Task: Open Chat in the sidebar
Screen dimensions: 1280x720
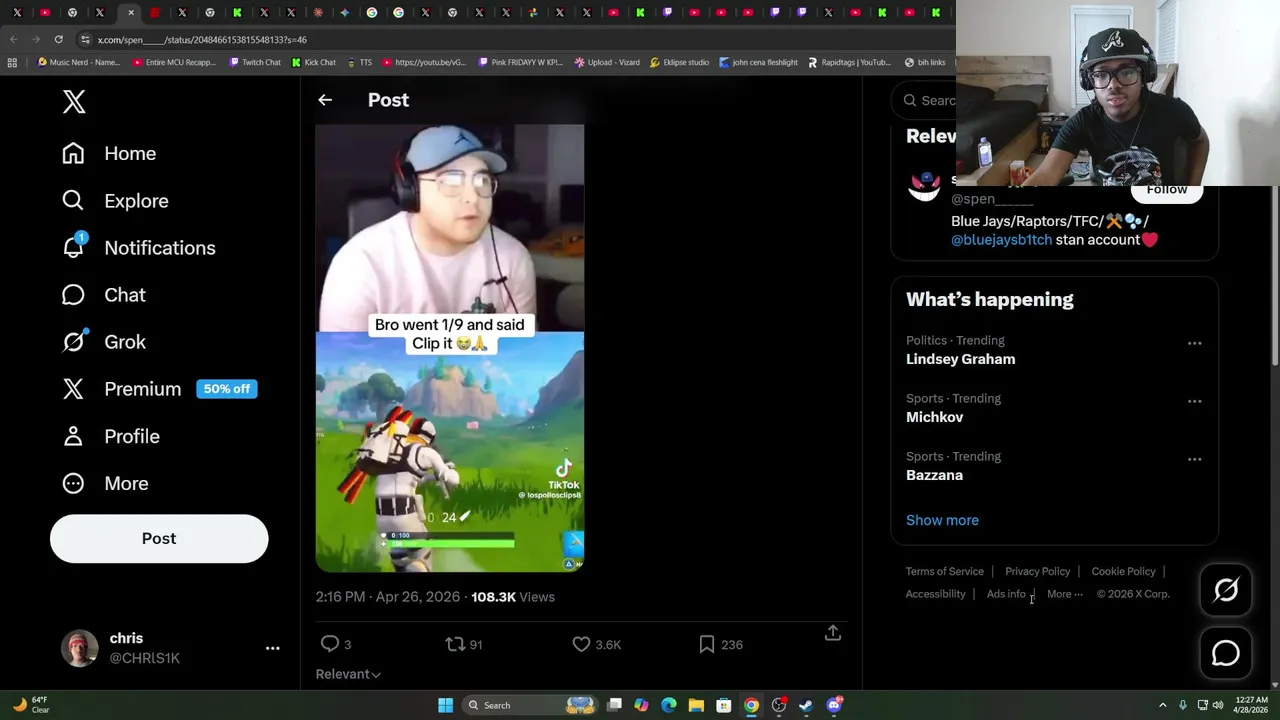Action: pos(103,294)
